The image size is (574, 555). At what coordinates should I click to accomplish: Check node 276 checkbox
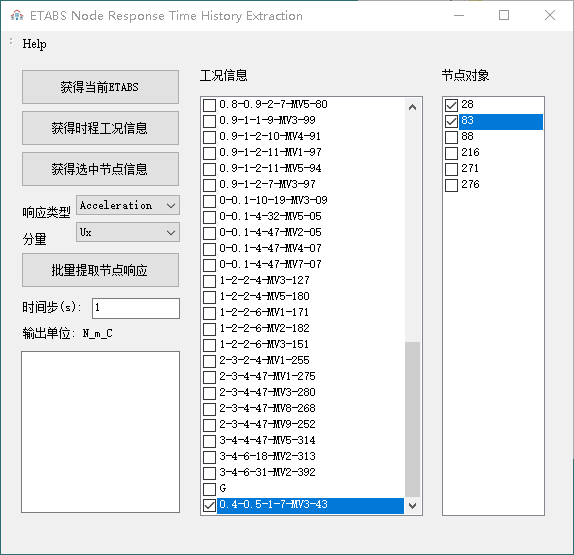point(451,185)
